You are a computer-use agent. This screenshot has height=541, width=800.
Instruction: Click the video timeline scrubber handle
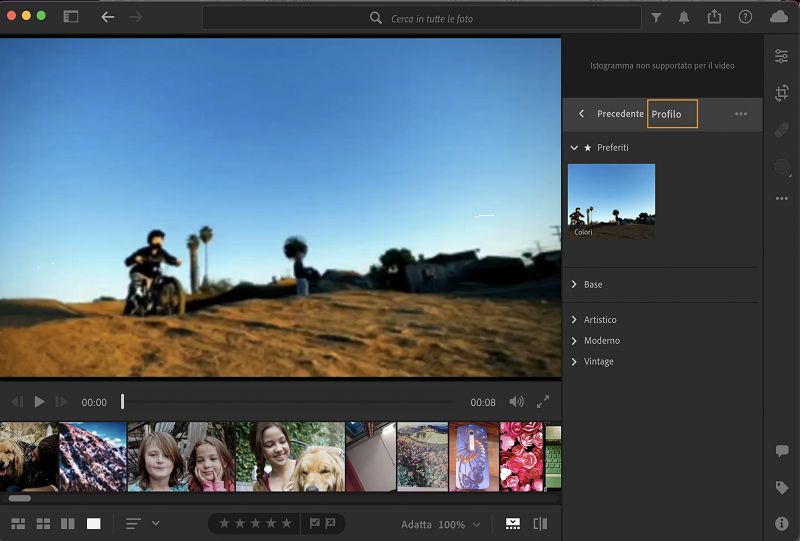122,402
